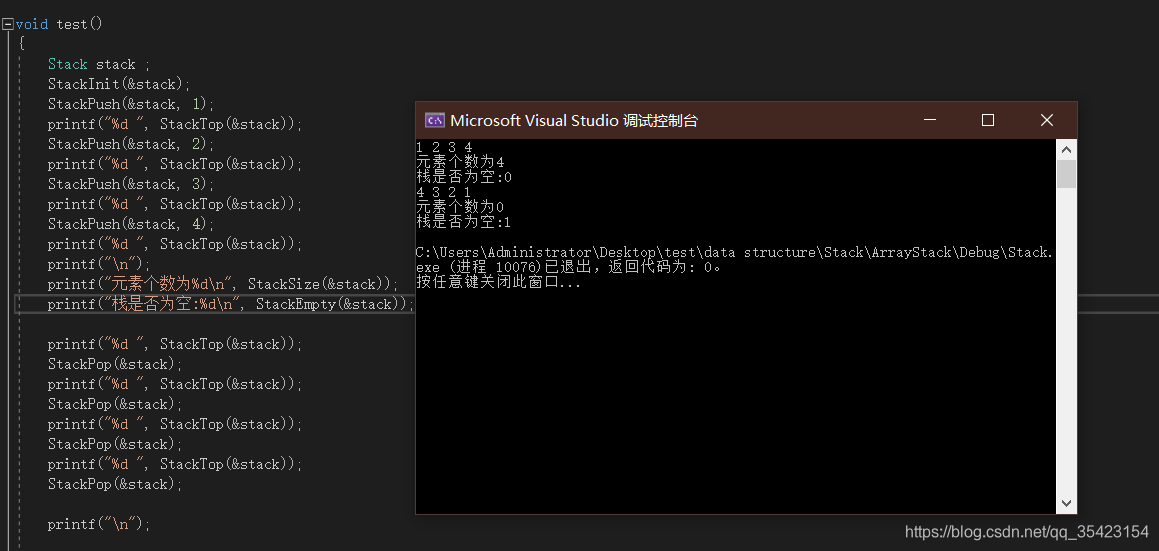The image size is (1159, 551).
Task: Click the '按任意键关闭此窗口...' console line
Action: point(499,283)
